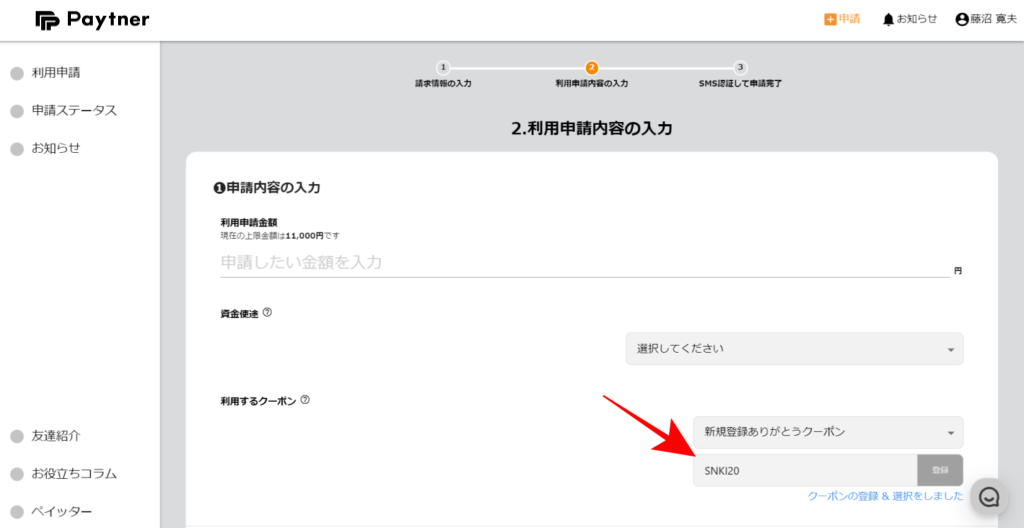
Task: Click the user account avatar icon
Action: tap(962, 20)
